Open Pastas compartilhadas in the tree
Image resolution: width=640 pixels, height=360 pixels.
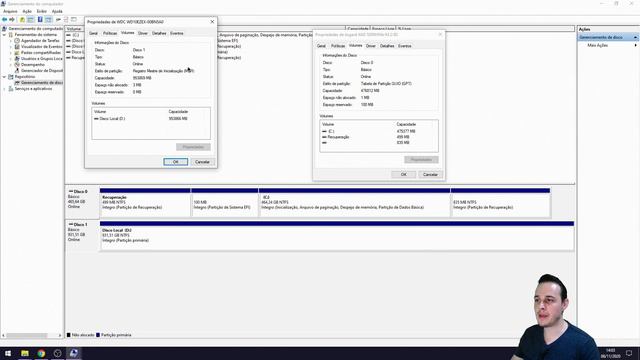click(x=40, y=53)
